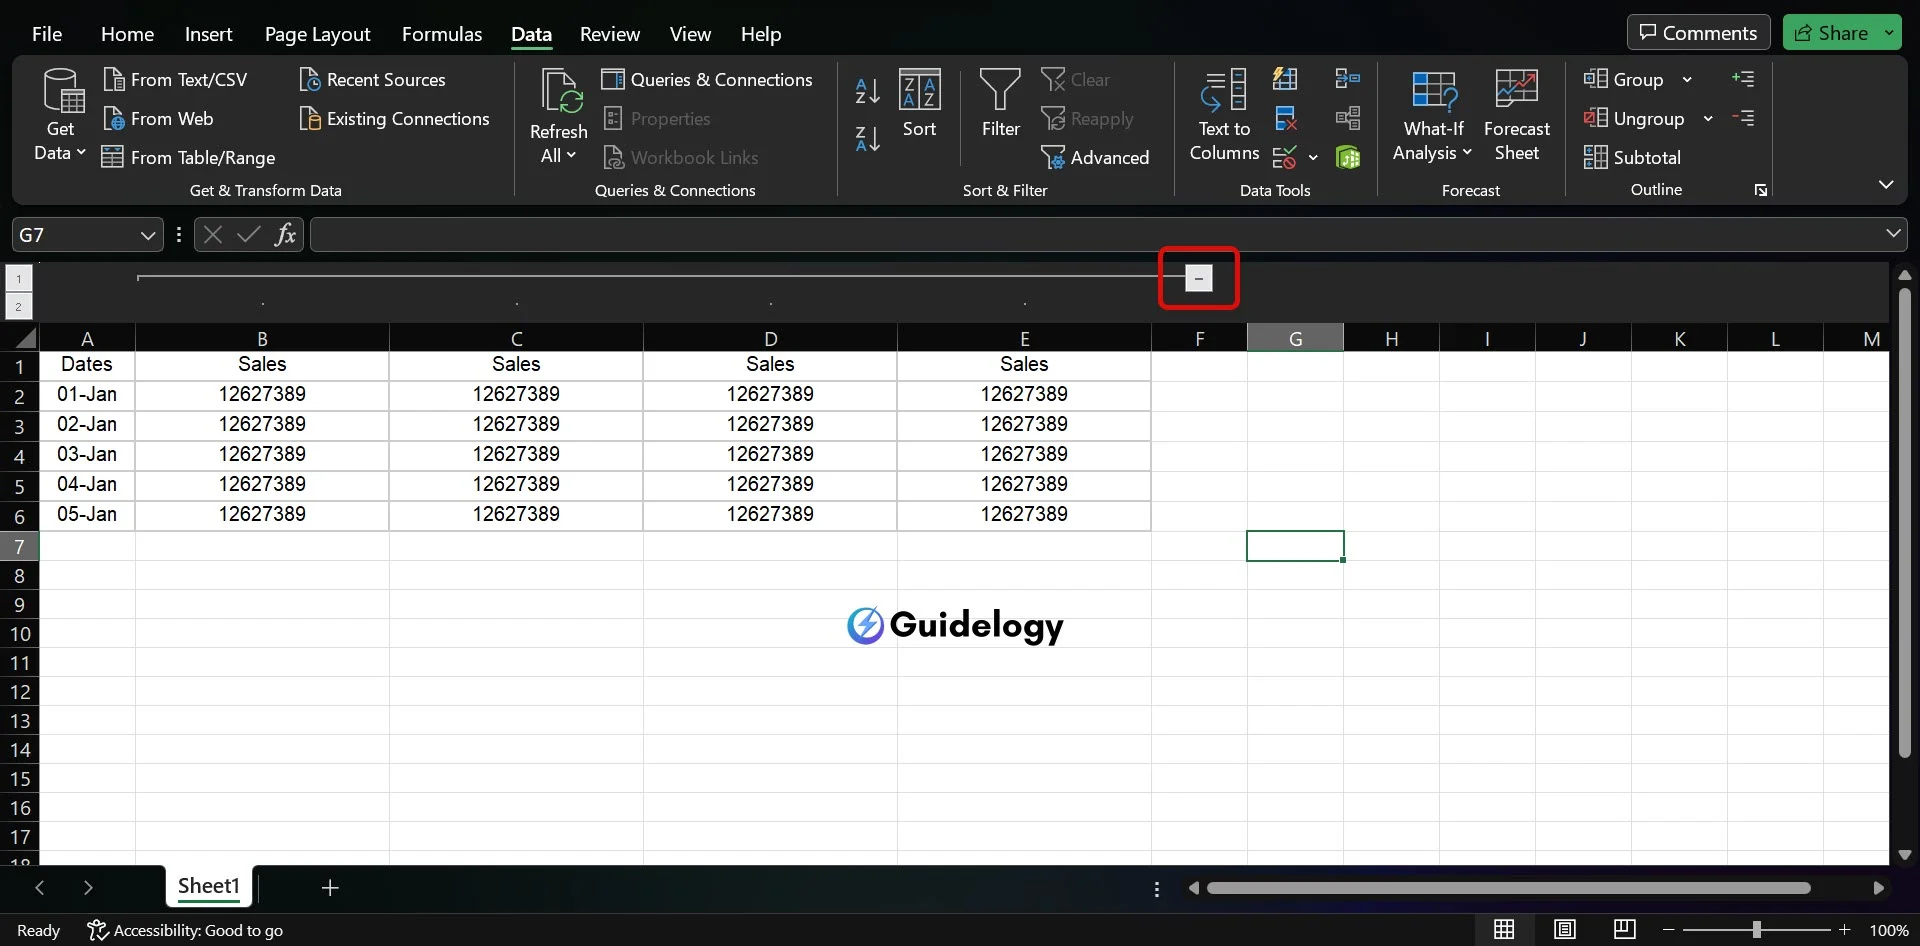Click the zoom in plus button
Screen dimensions: 1920x946
click(x=1844, y=930)
